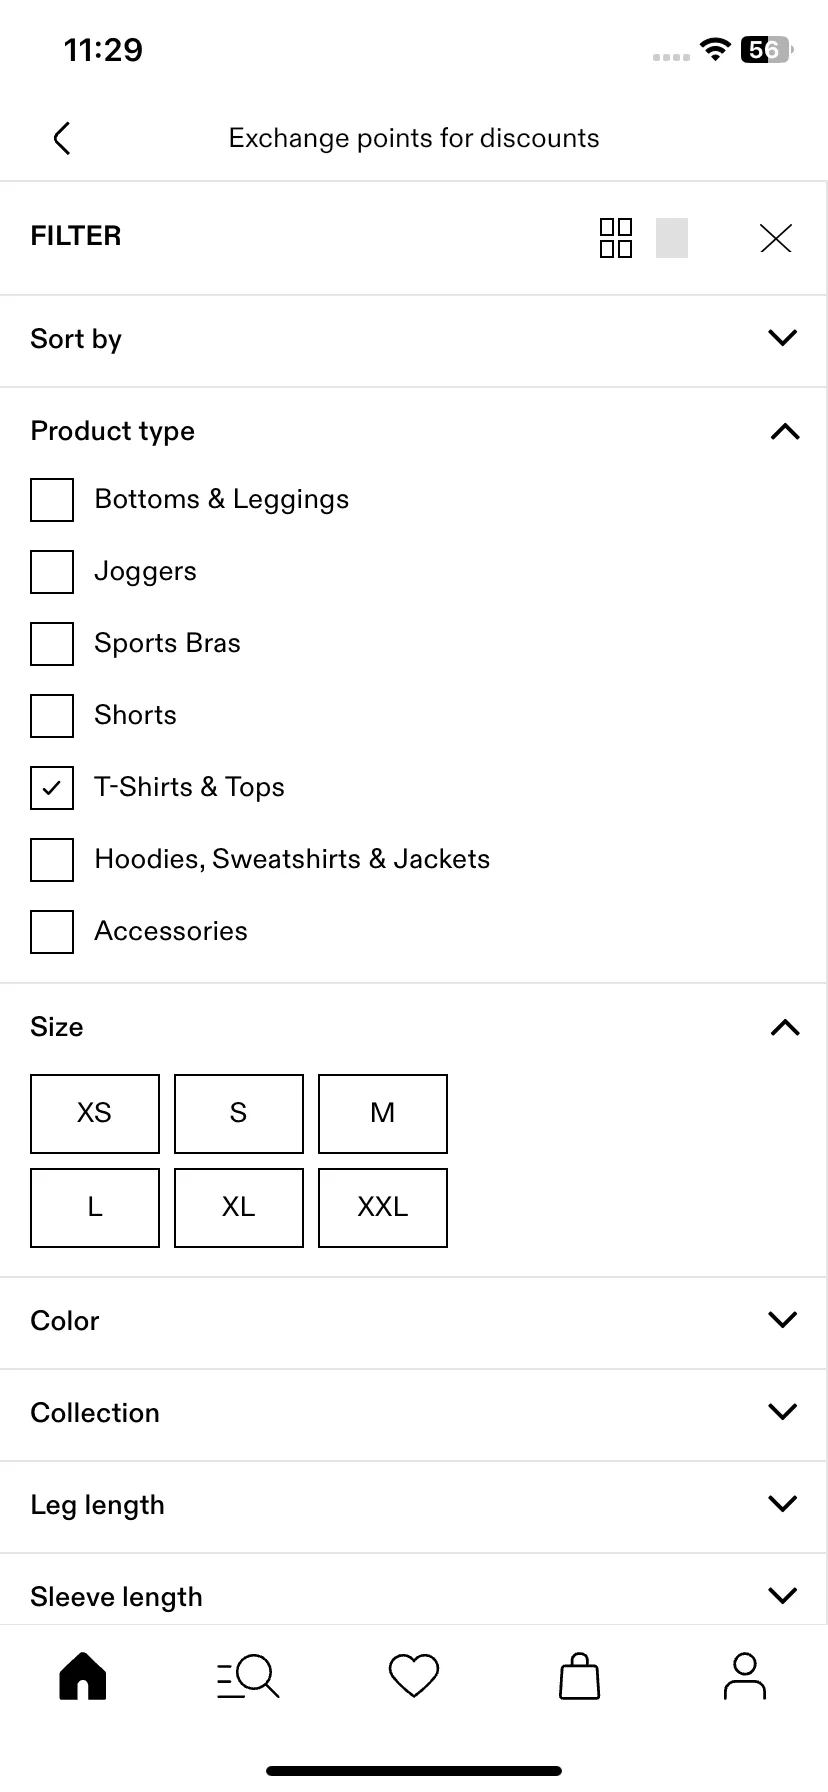Open the wishlist heart icon
Image resolution: width=828 pixels, height=1792 pixels.
point(414,1676)
